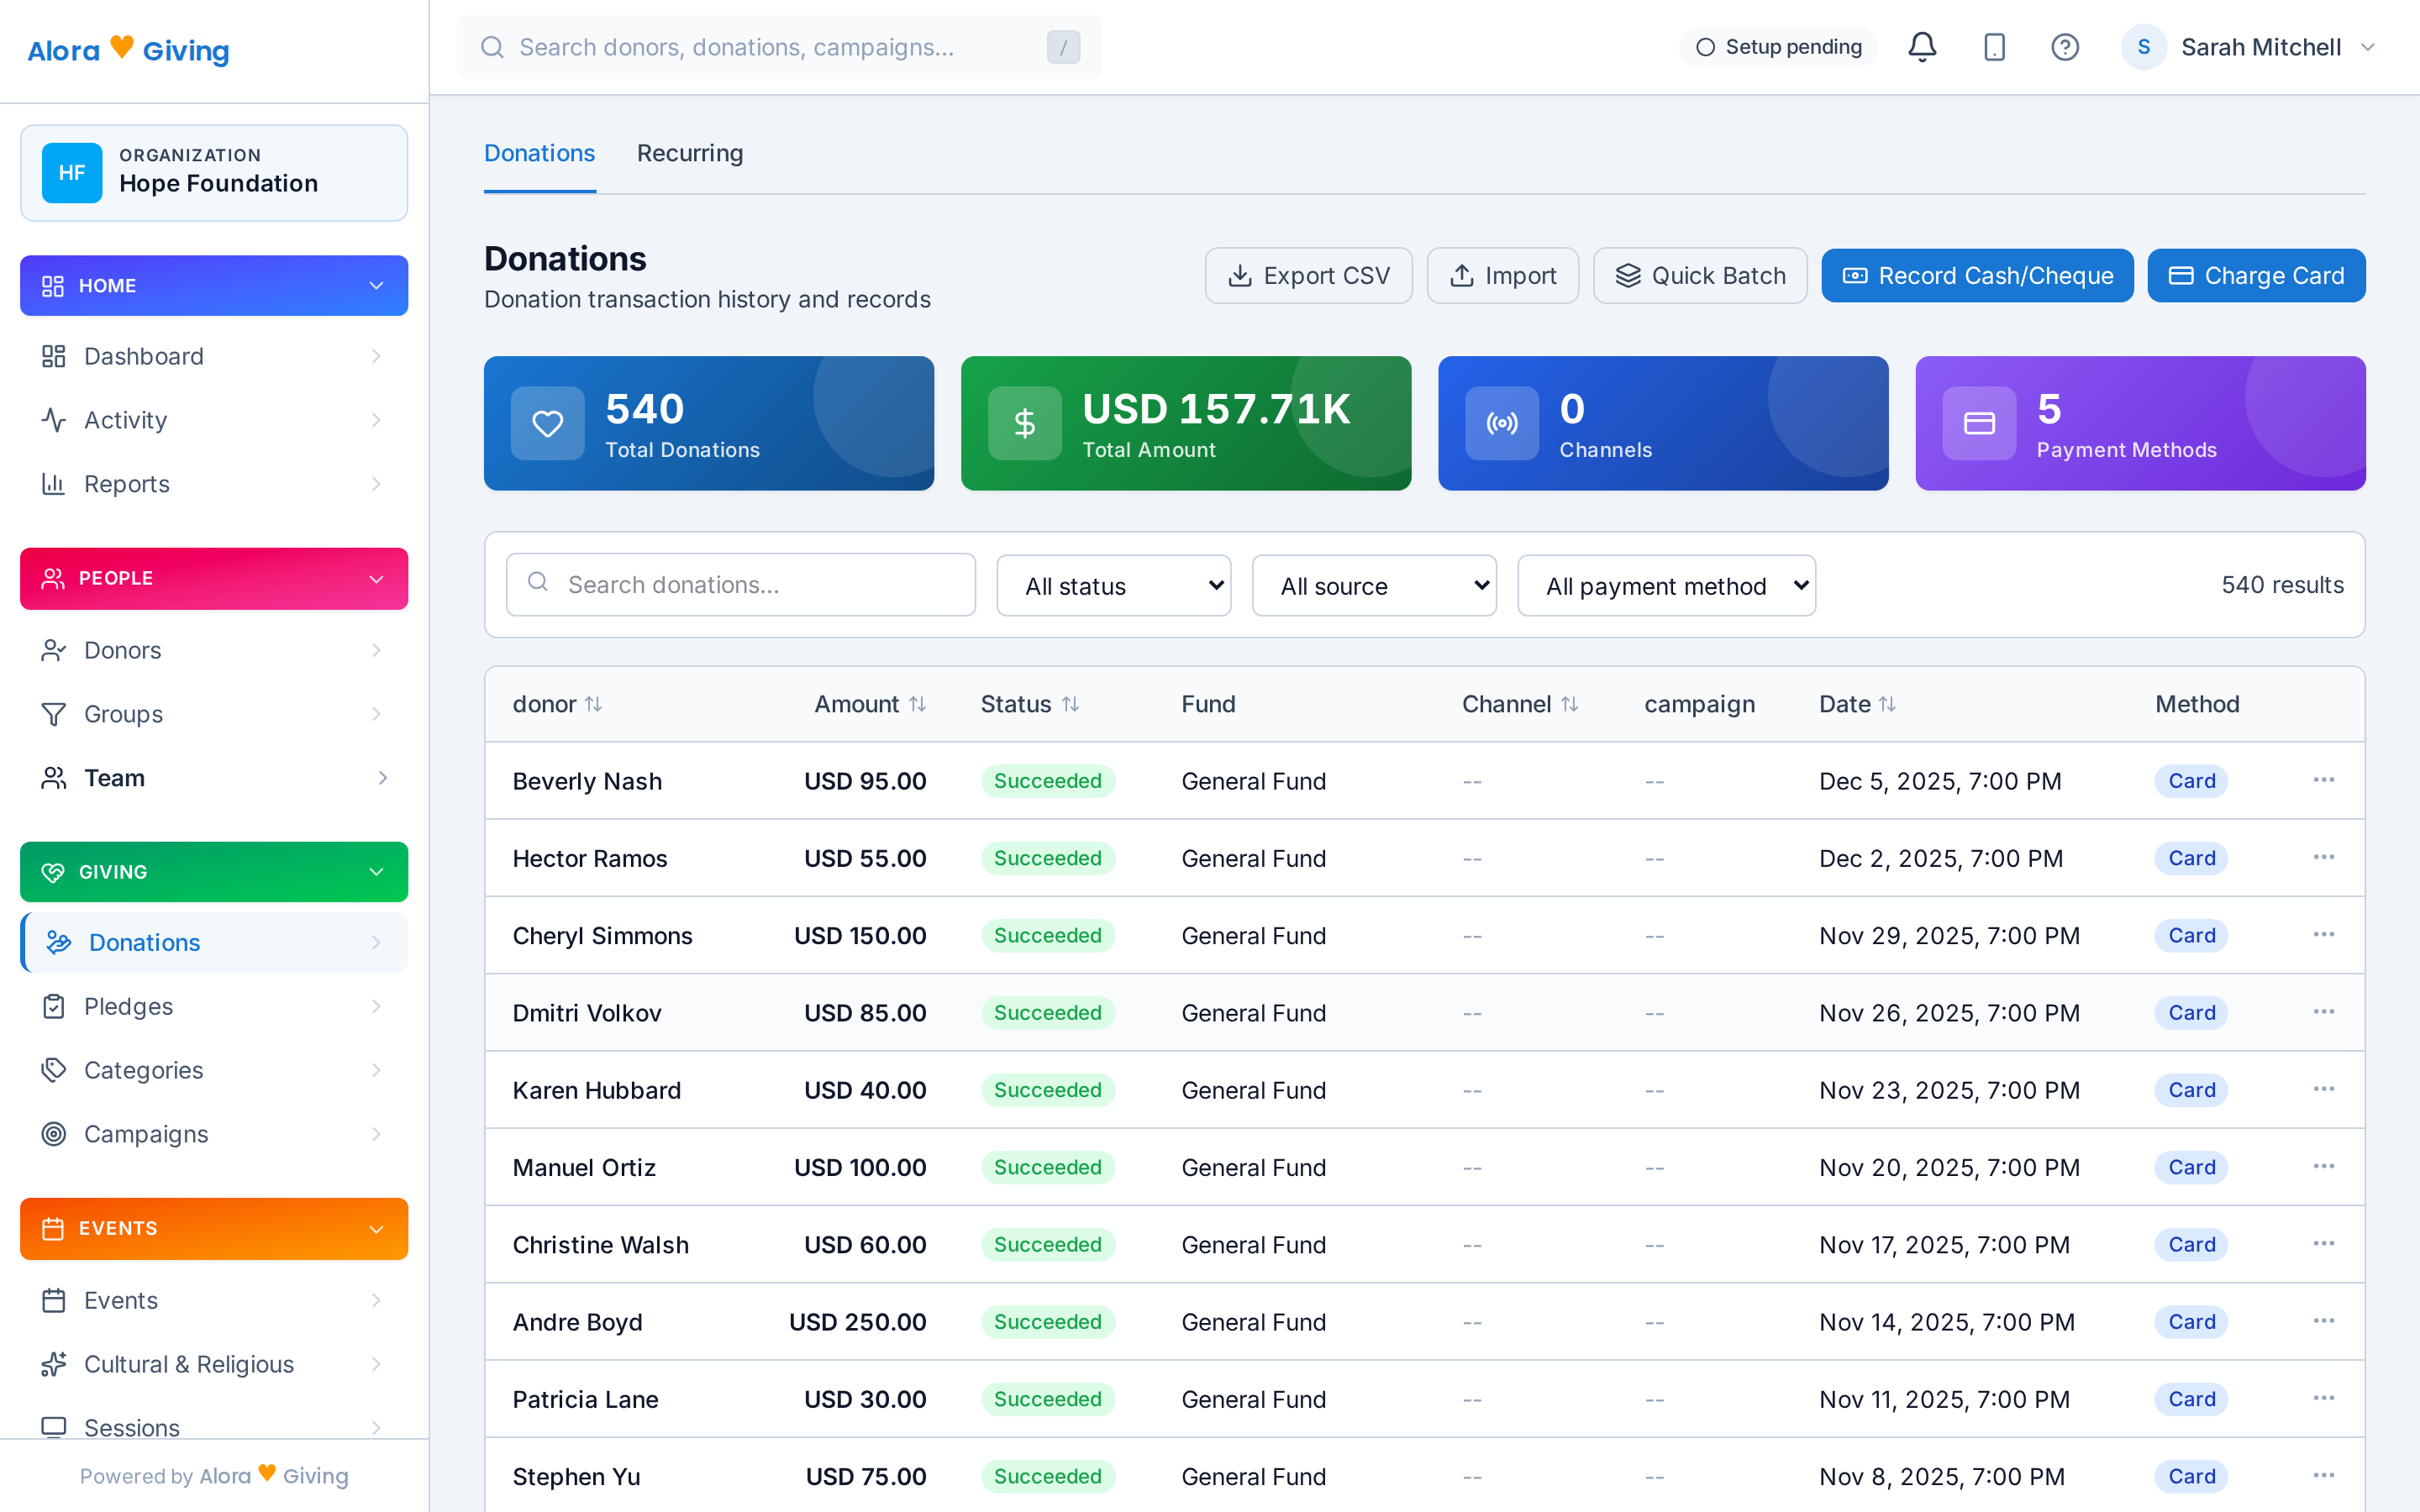Open Activity in the sidebar

coord(214,420)
